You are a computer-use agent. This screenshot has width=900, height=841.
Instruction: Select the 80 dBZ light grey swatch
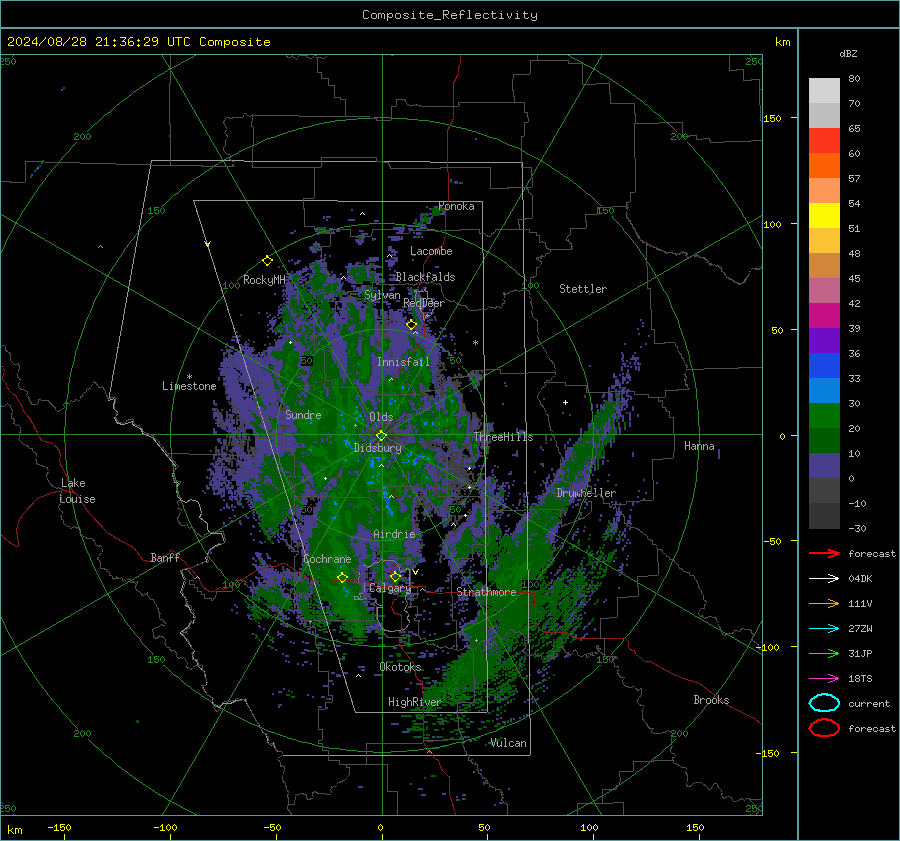pos(824,90)
